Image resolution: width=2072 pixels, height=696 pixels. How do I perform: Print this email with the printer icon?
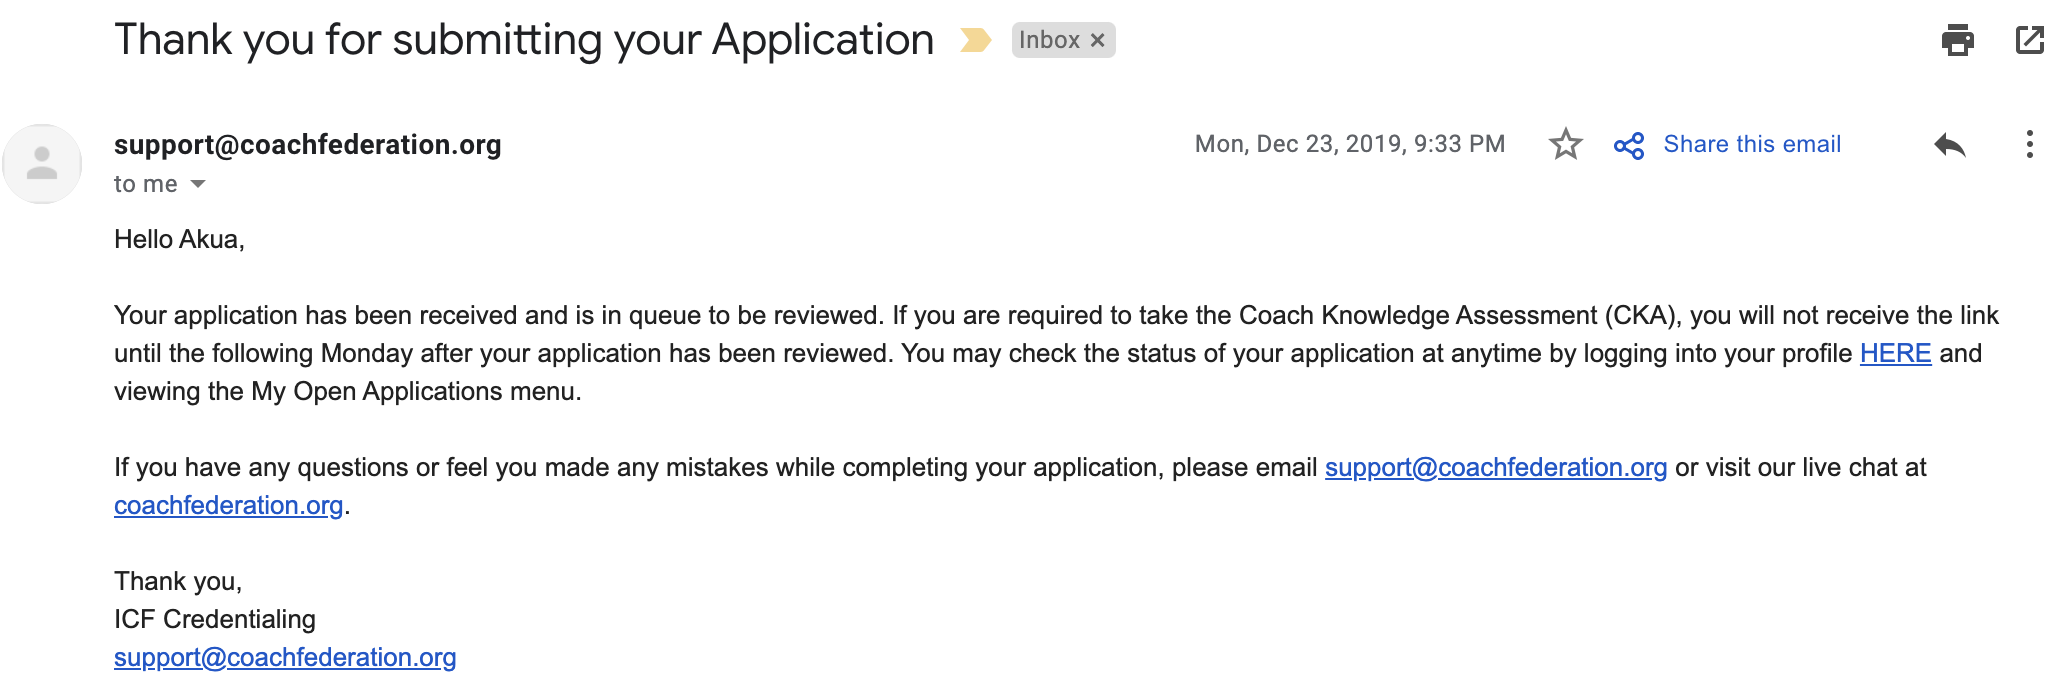tap(1957, 40)
